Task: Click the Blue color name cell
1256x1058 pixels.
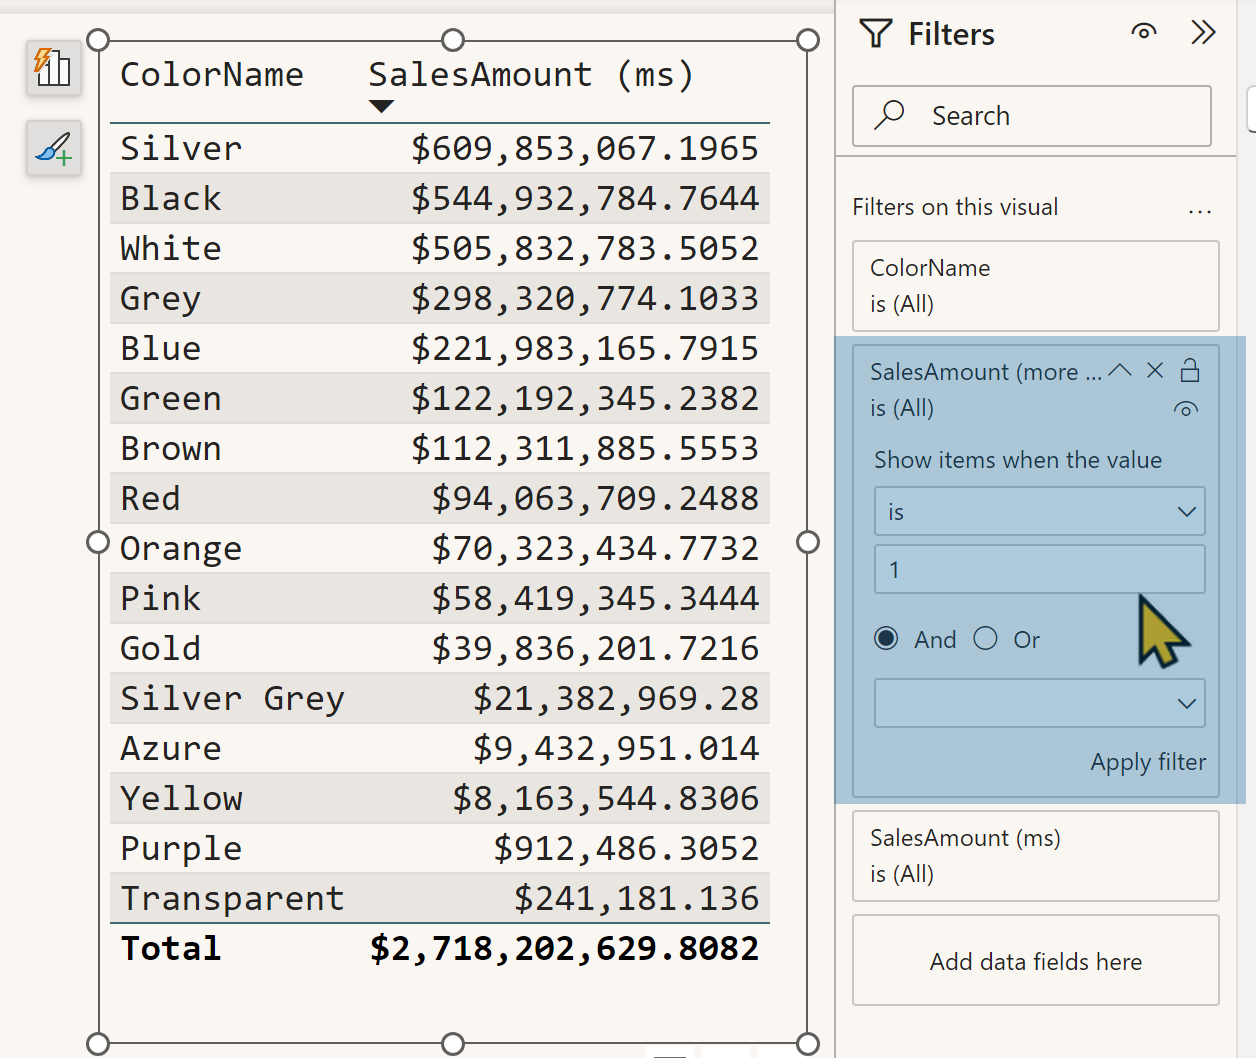Action: coord(161,348)
